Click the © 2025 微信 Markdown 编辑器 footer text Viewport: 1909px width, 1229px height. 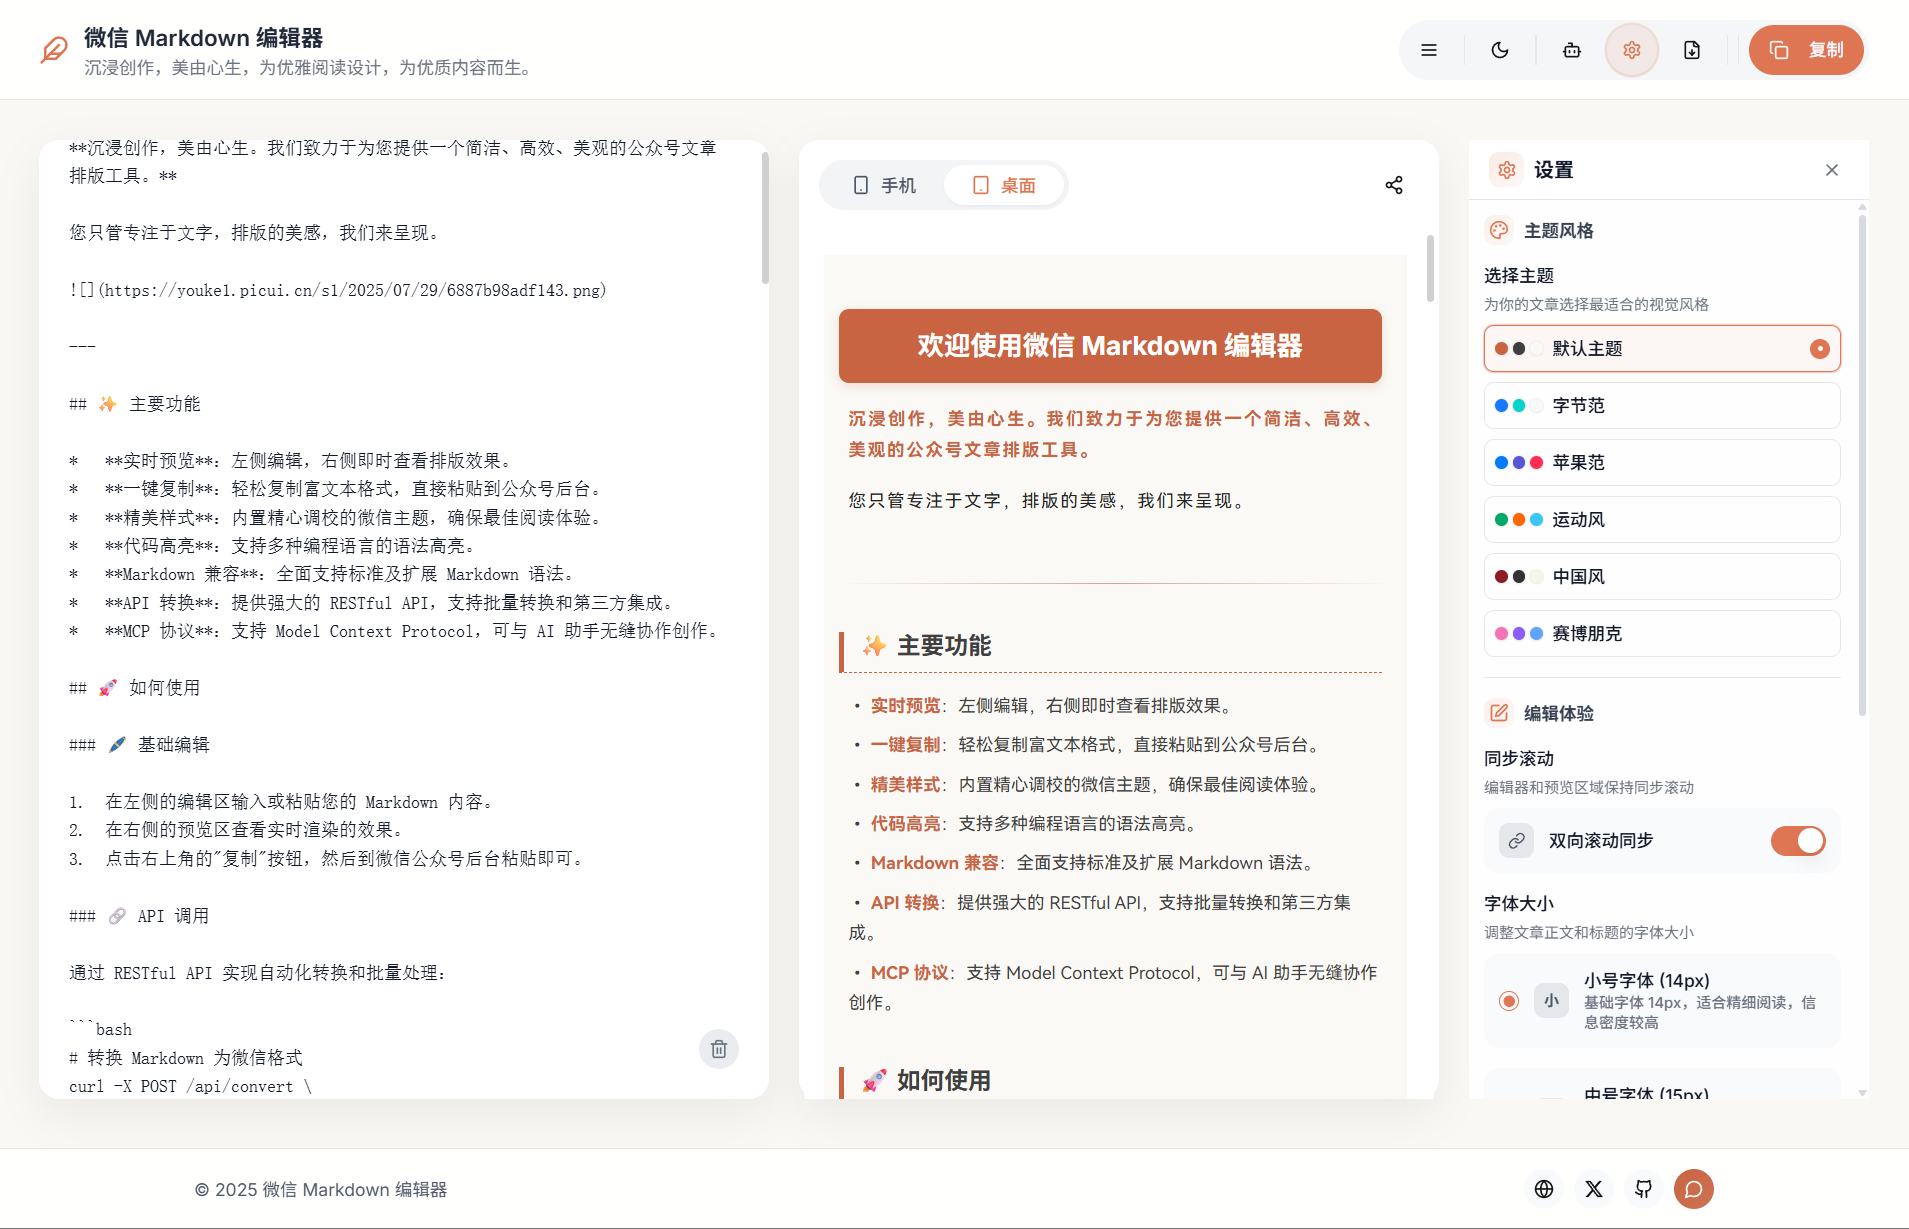(x=321, y=1190)
